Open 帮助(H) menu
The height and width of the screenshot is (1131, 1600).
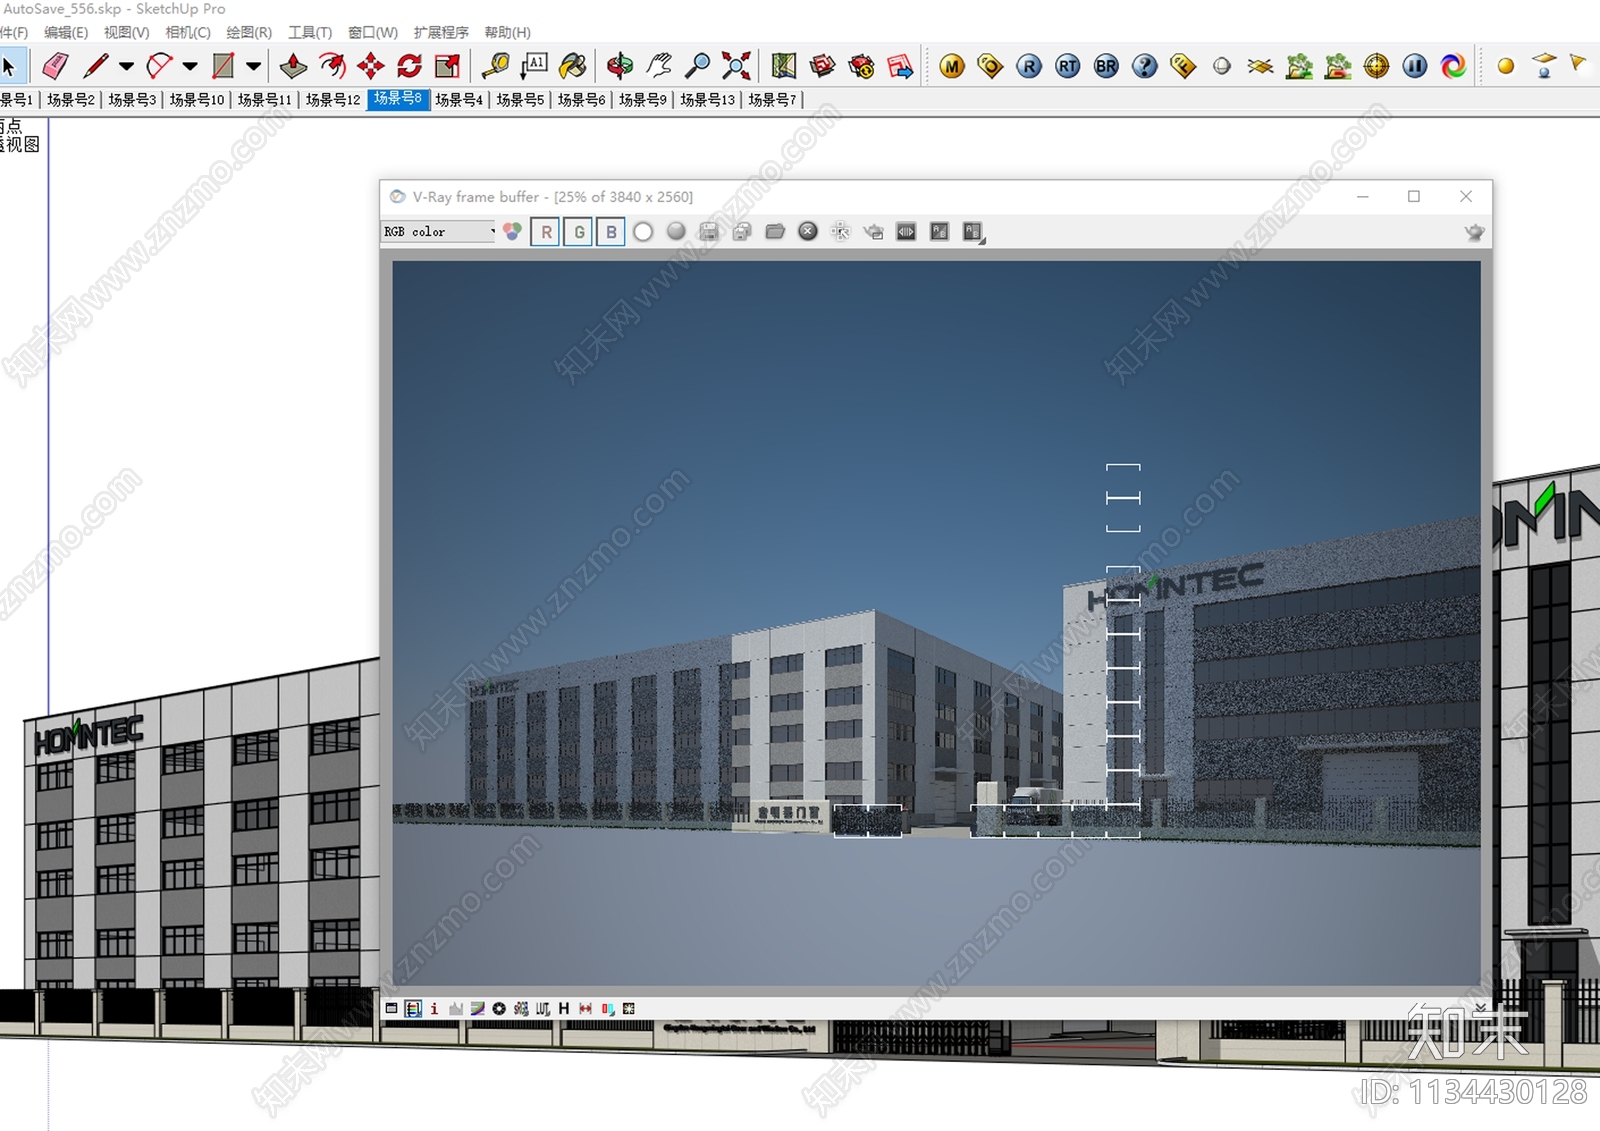coord(508,32)
